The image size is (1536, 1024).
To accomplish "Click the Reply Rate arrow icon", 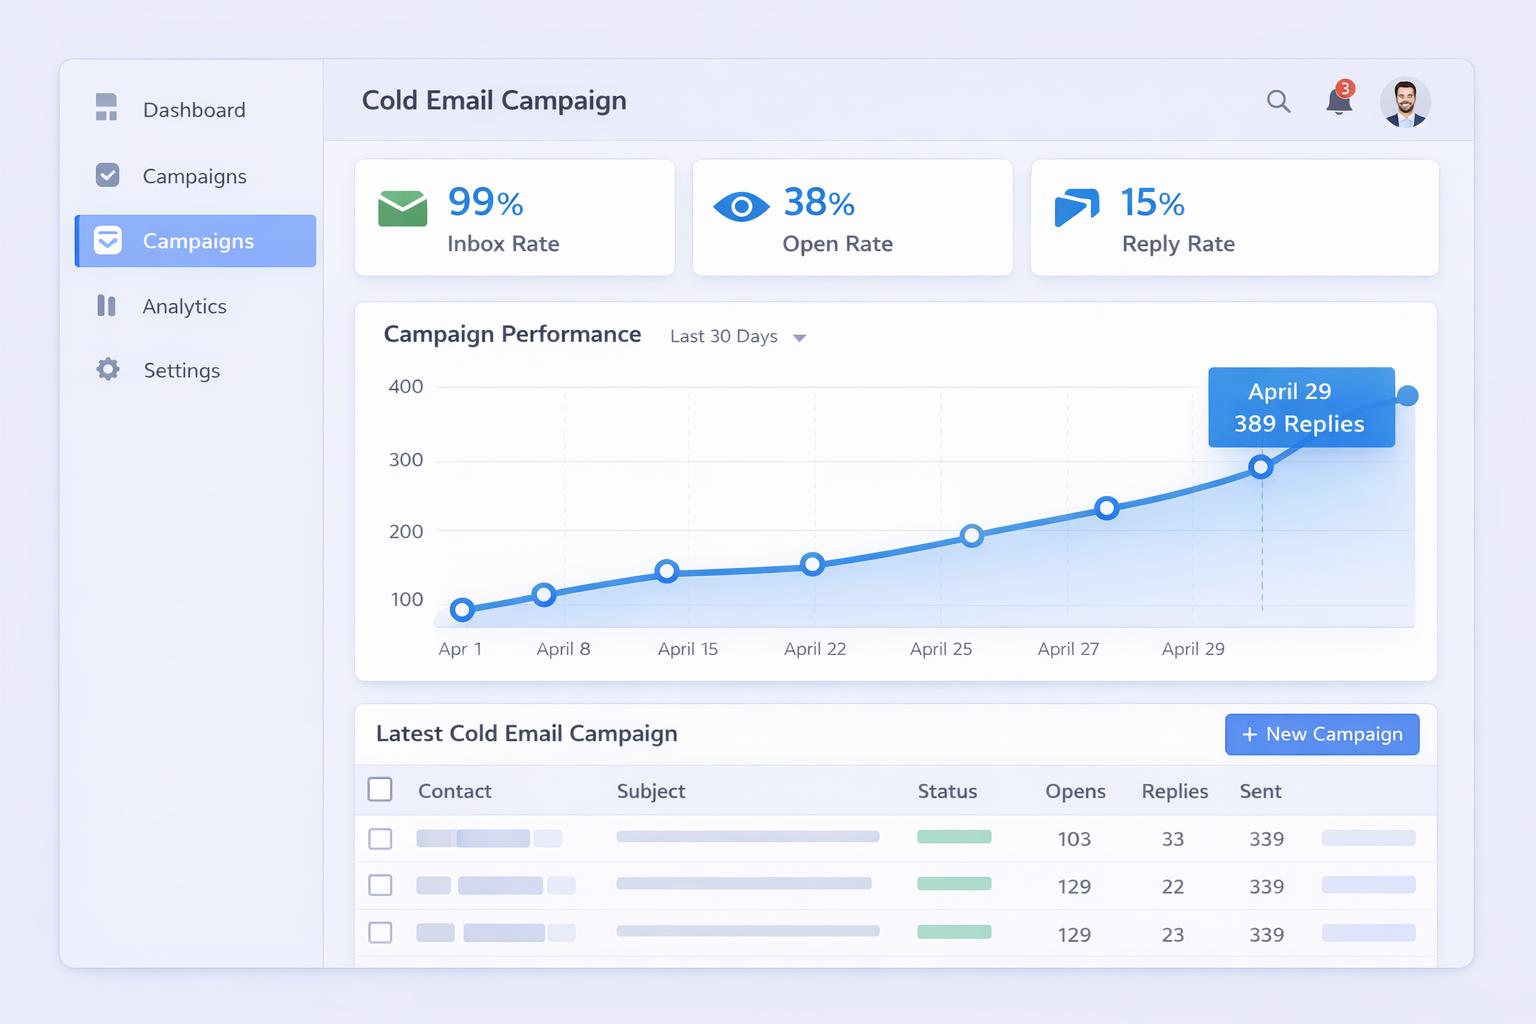I will pos(1076,207).
